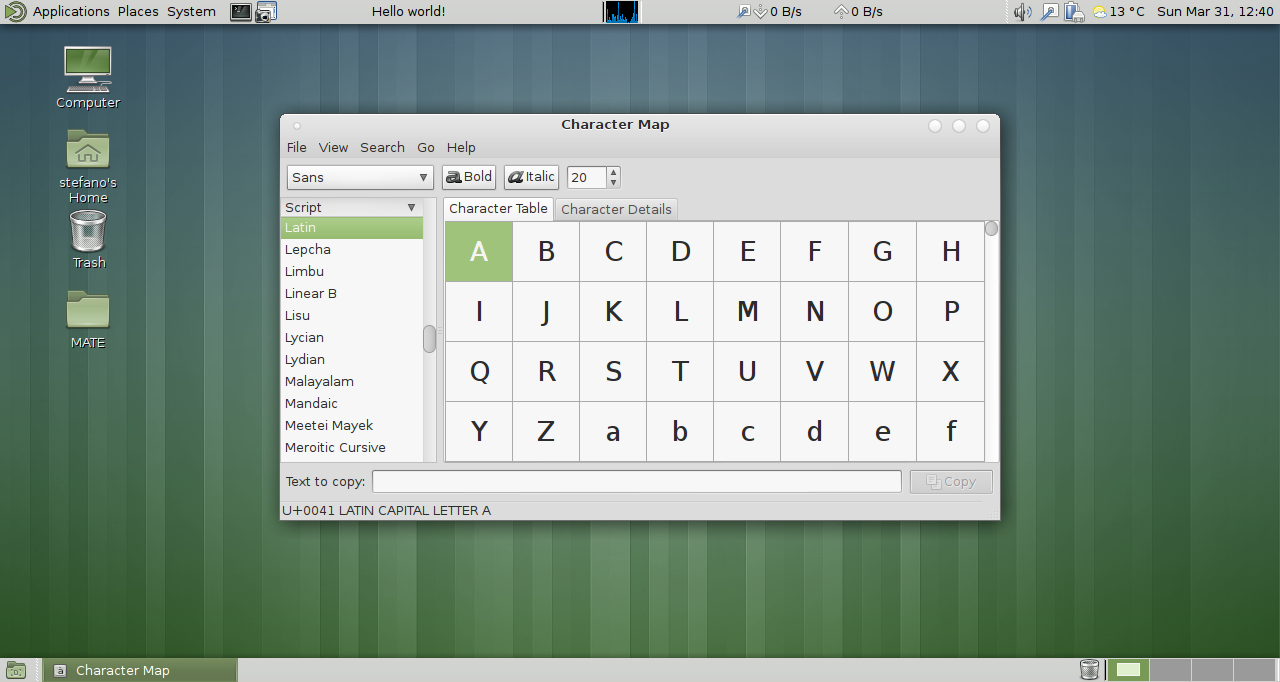Toggle the Bold font button

[x=469, y=177]
